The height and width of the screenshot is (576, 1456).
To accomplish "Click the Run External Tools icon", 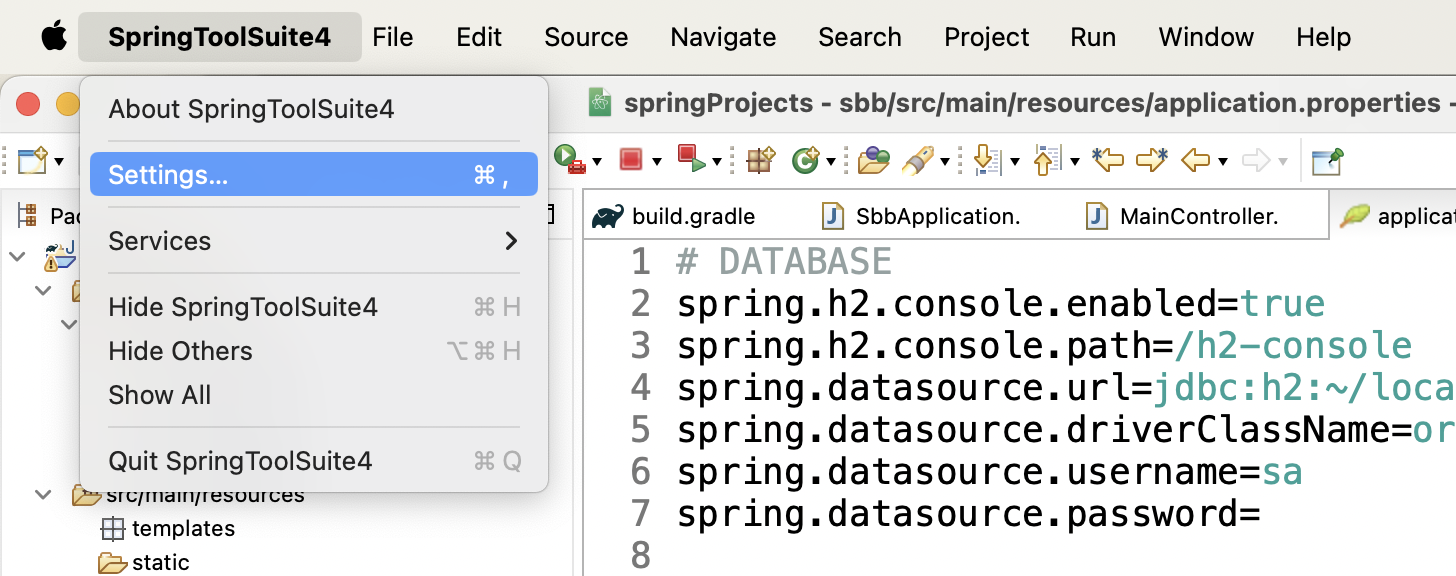I will [x=570, y=159].
